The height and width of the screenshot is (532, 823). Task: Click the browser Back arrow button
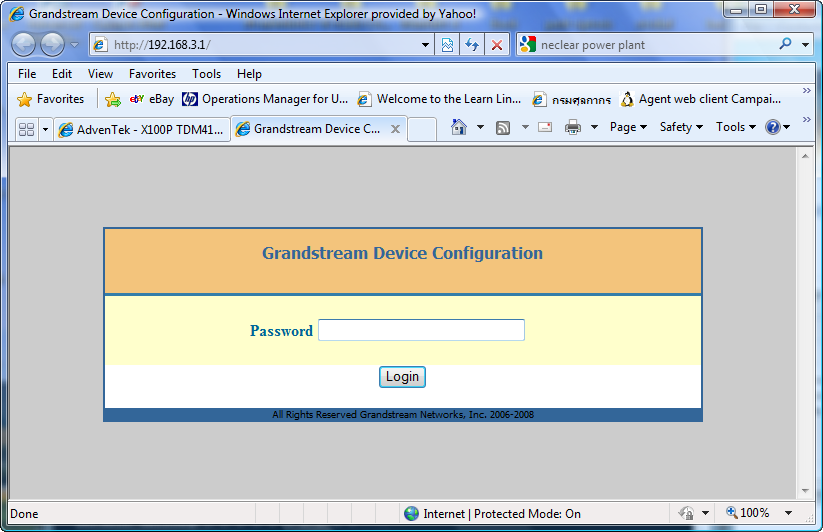pos(23,45)
